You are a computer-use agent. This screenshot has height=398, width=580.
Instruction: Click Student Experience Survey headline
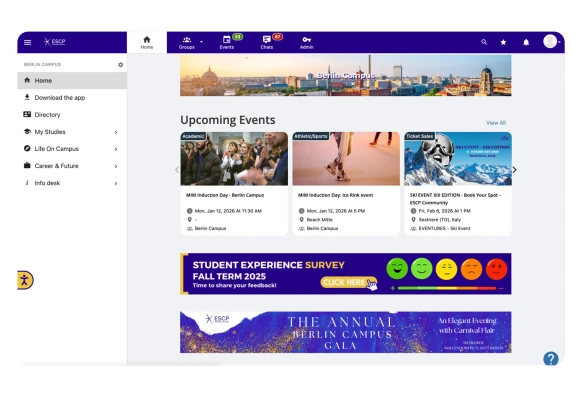269,265
